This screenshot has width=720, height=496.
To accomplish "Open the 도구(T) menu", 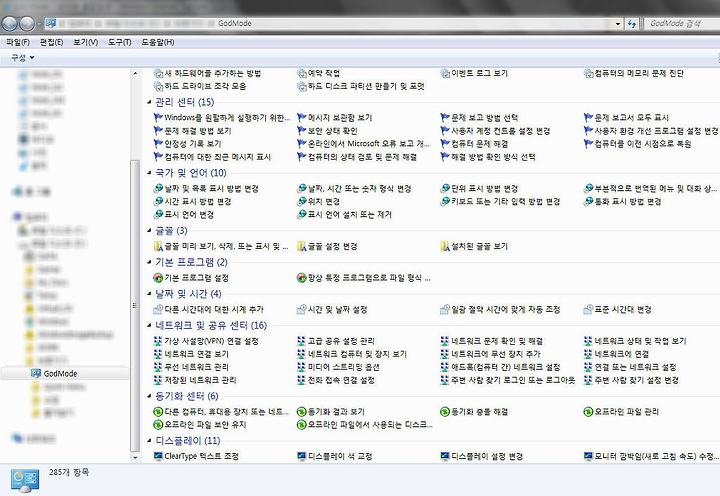I will pos(119,42).
